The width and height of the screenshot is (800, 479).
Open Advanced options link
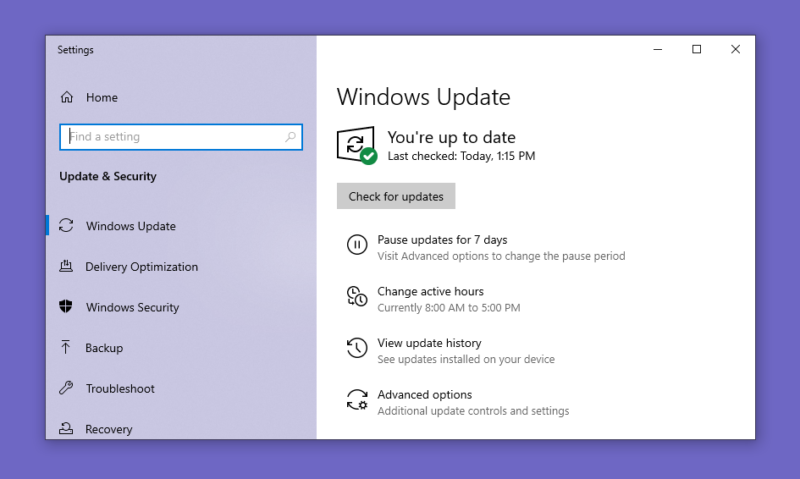424,394
